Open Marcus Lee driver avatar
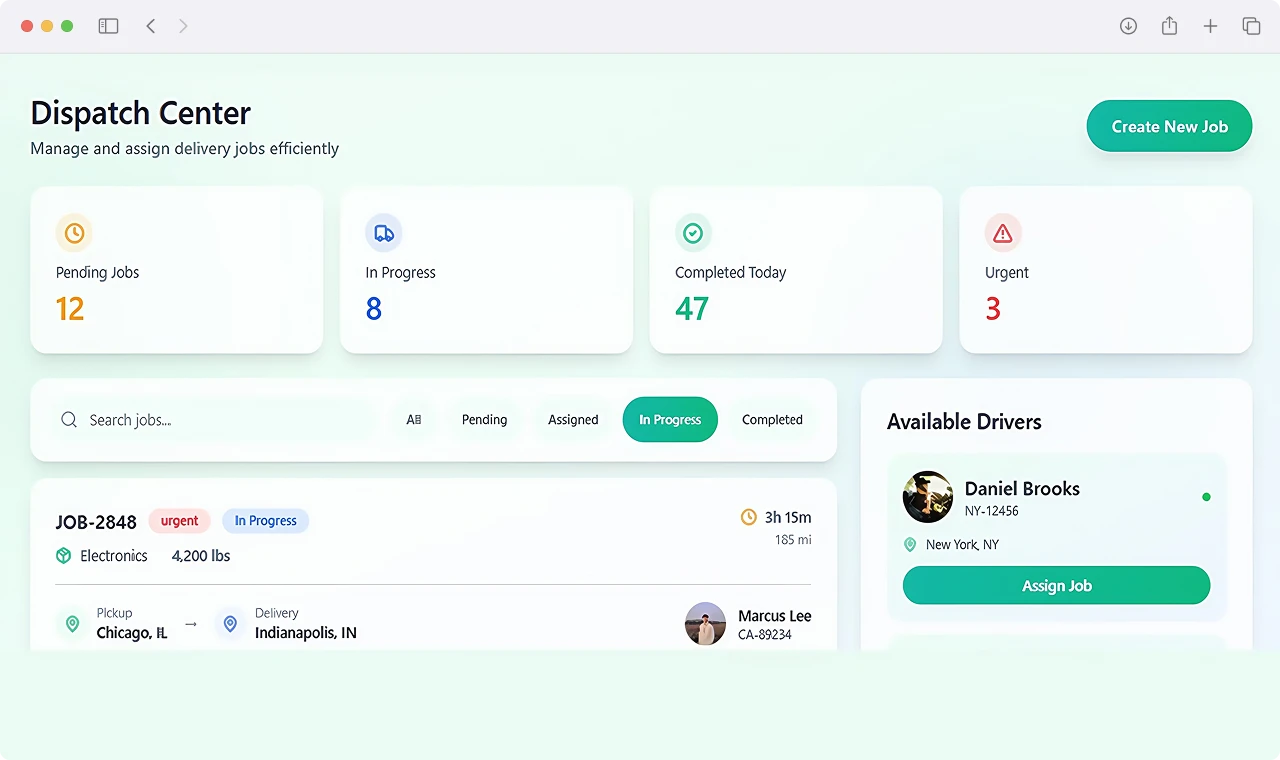The height and width of the screenshot is (760, 1280). point(705,624)
